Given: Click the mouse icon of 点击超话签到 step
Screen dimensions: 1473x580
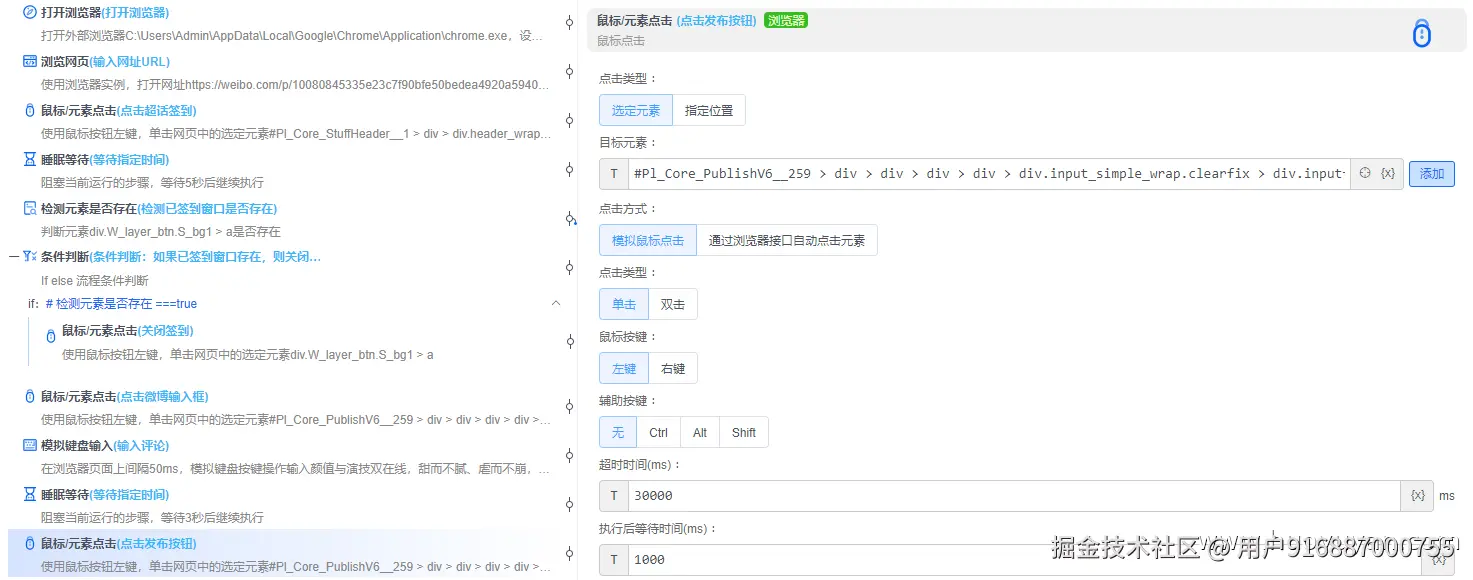Looking at the screenshot, I should pyautogui.click(x=29, y=110).
